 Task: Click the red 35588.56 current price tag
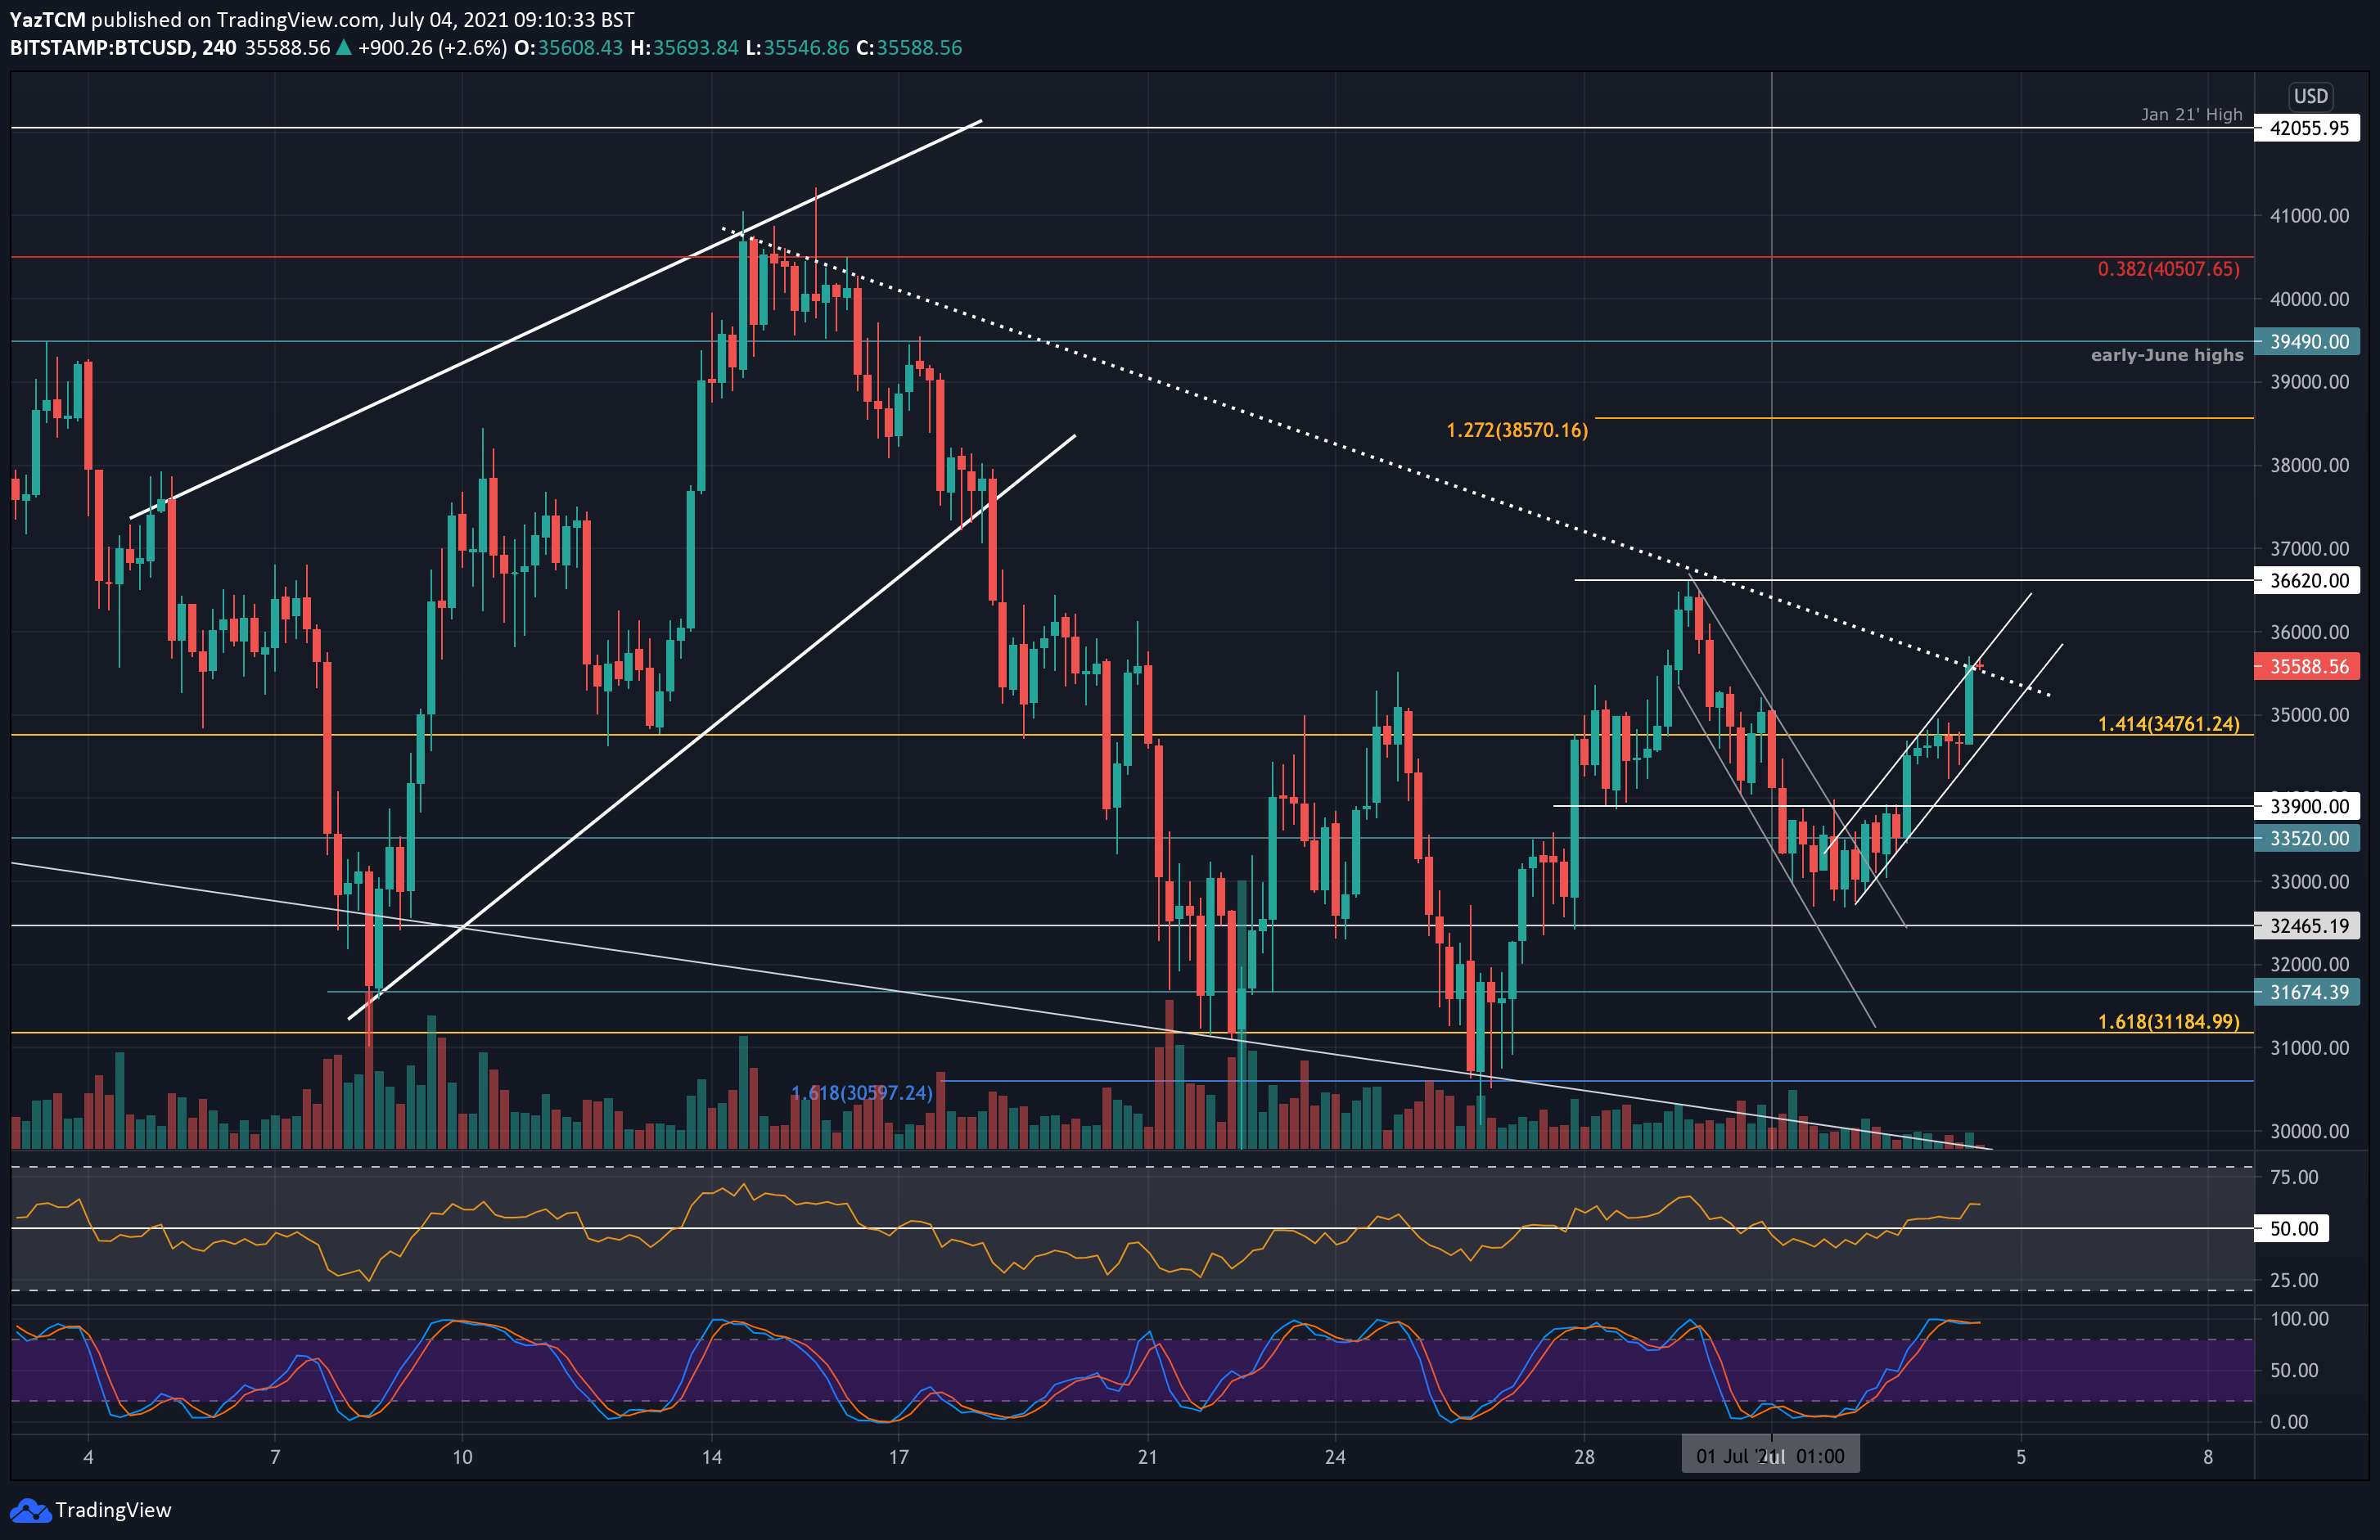[2308, 667]
